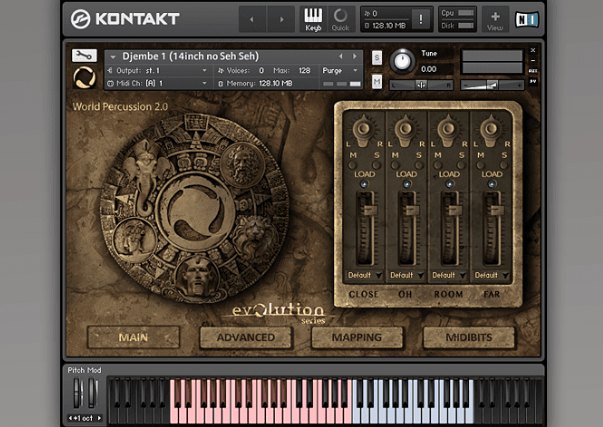
Task: Shift keyboard octave up arrow
Action: [x=99, y=418]
